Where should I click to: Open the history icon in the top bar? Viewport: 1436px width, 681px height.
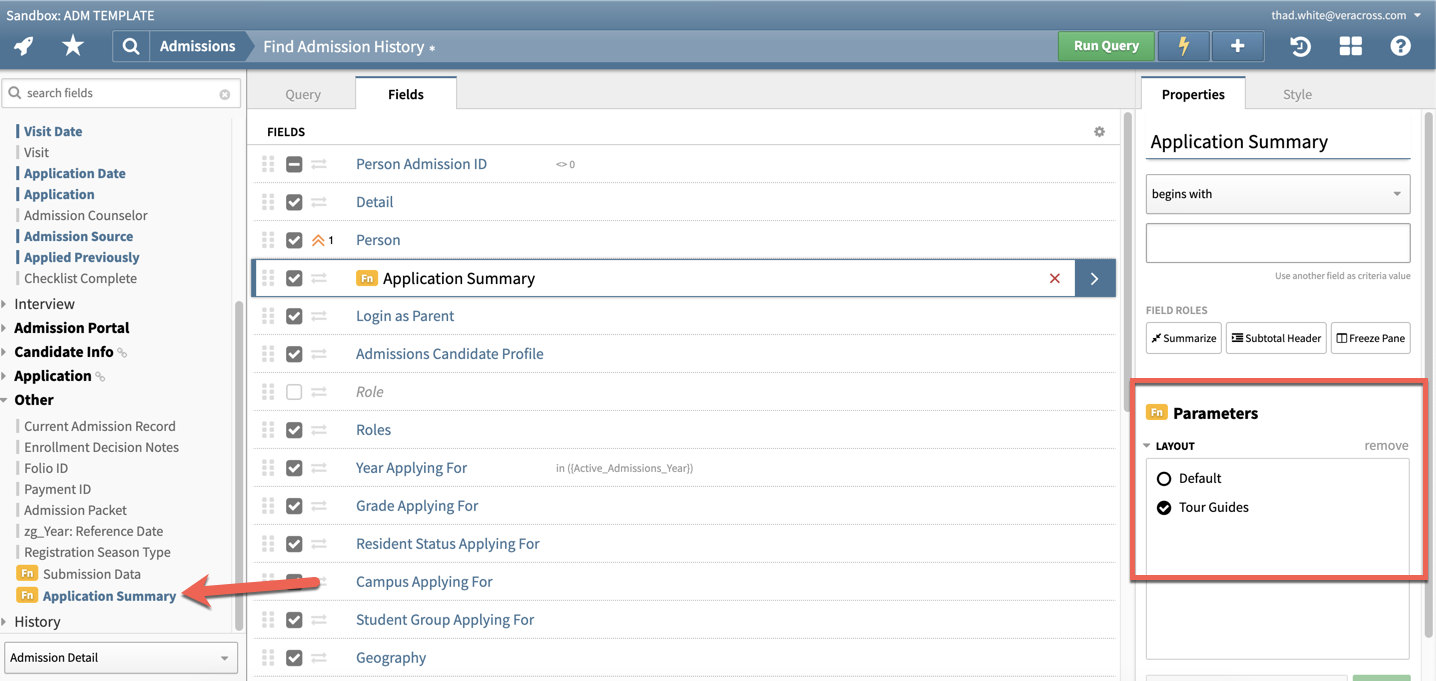coord(1300,45)
